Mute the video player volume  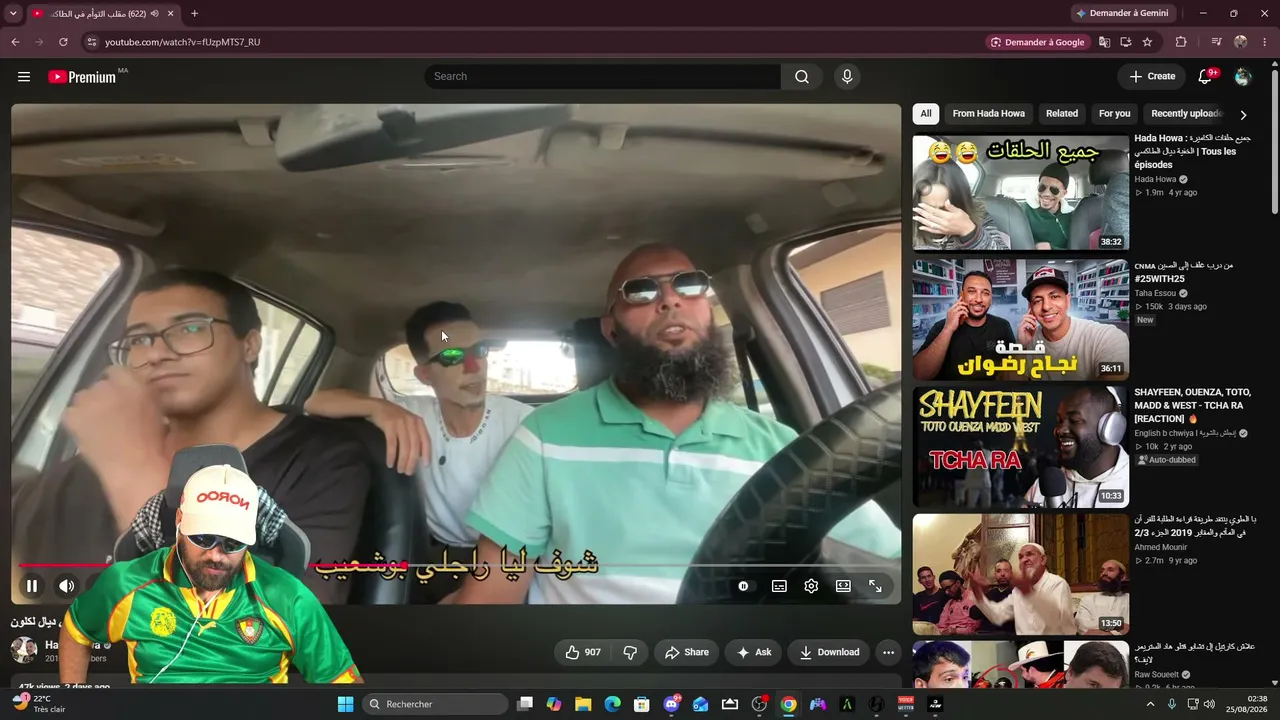(66, 586)
